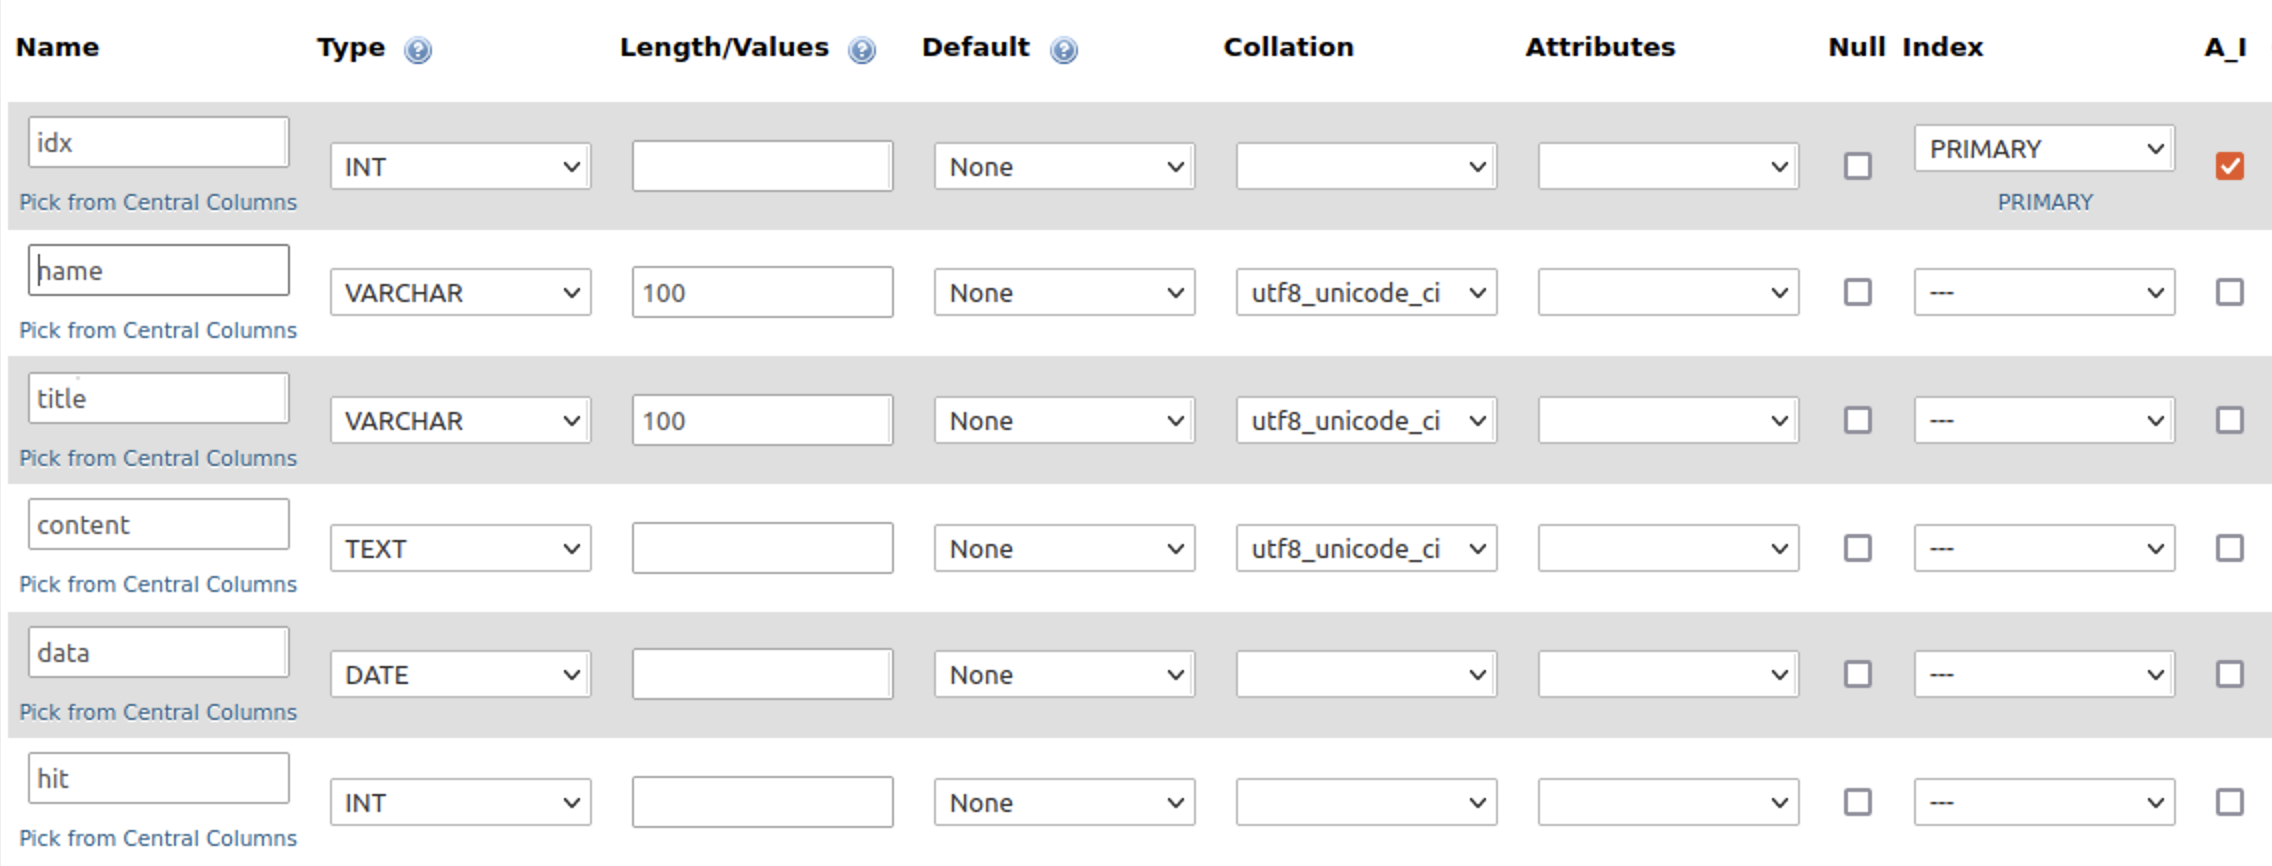Screen dimensions: 2272x866
Task: Open the TEXT type dropdown for content
Action: pos(460,549)
